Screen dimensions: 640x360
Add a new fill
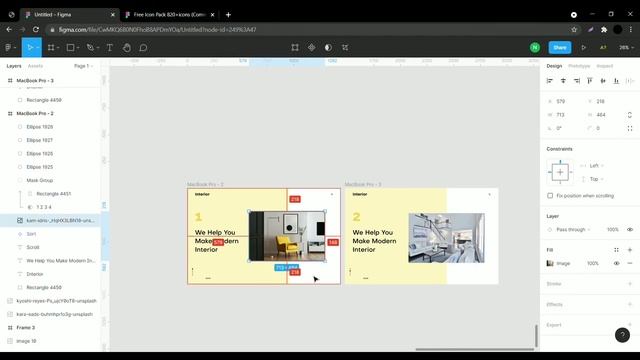630,250
